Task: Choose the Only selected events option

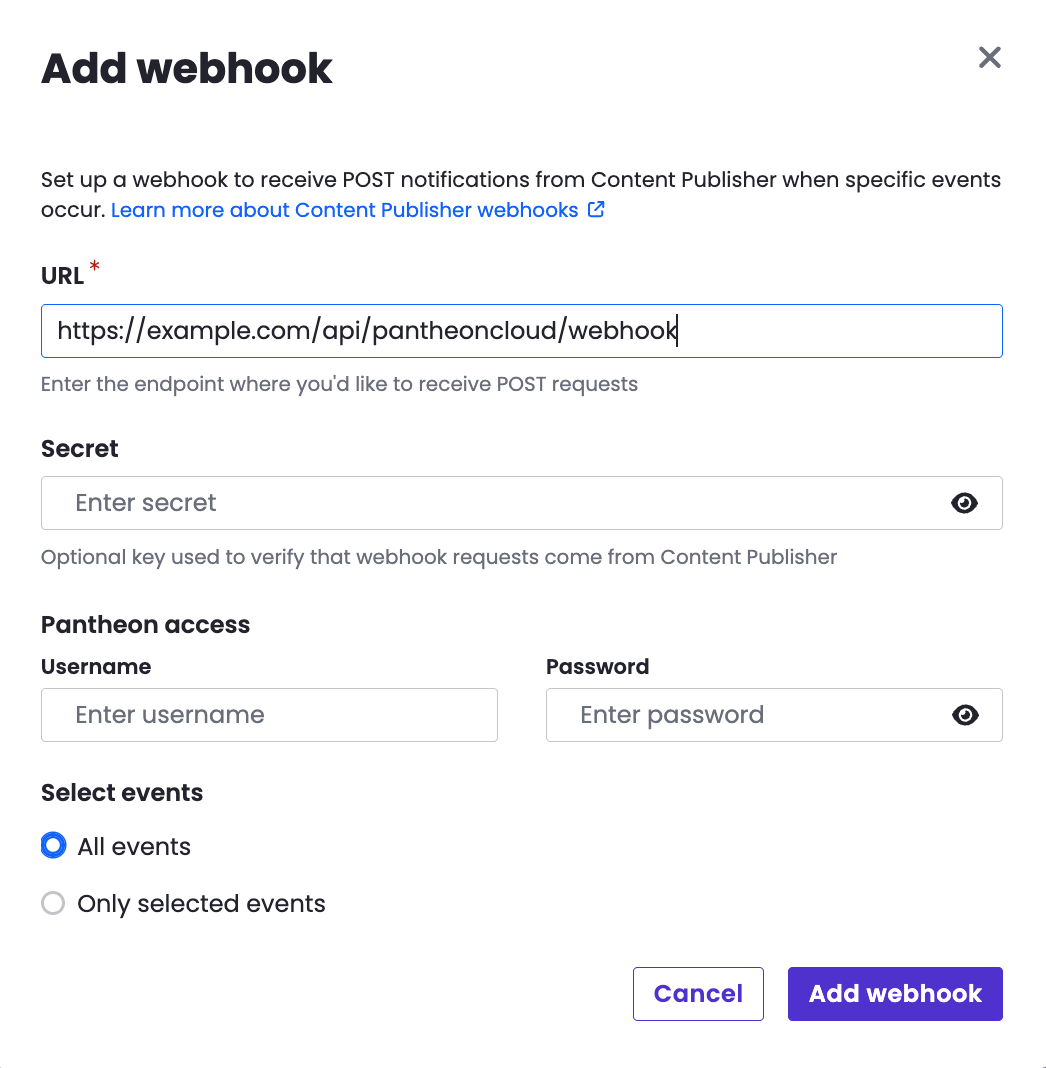Action: (x=53, y=904)
